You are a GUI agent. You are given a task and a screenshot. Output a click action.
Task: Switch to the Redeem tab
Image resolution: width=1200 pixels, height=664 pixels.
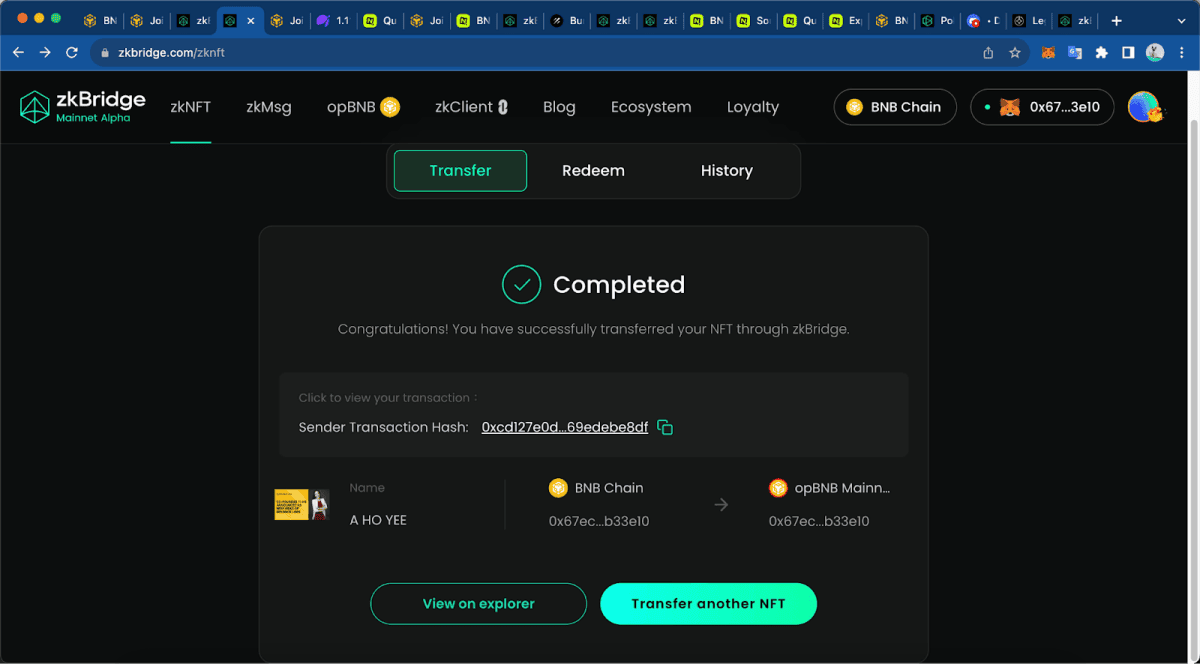tap(593, 171)
